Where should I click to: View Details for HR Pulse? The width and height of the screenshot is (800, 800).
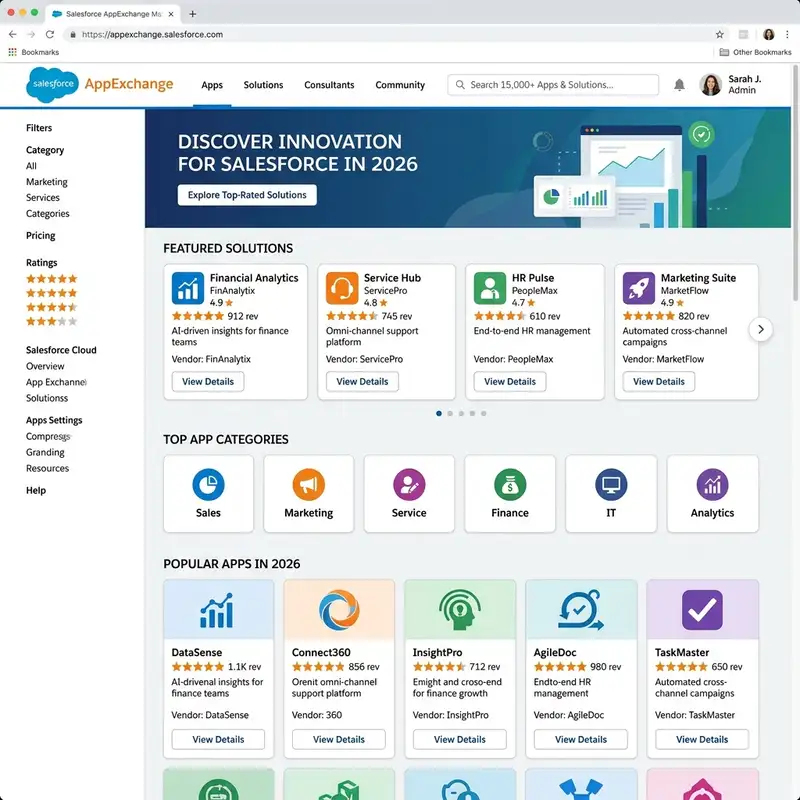(x=510, y=382)
